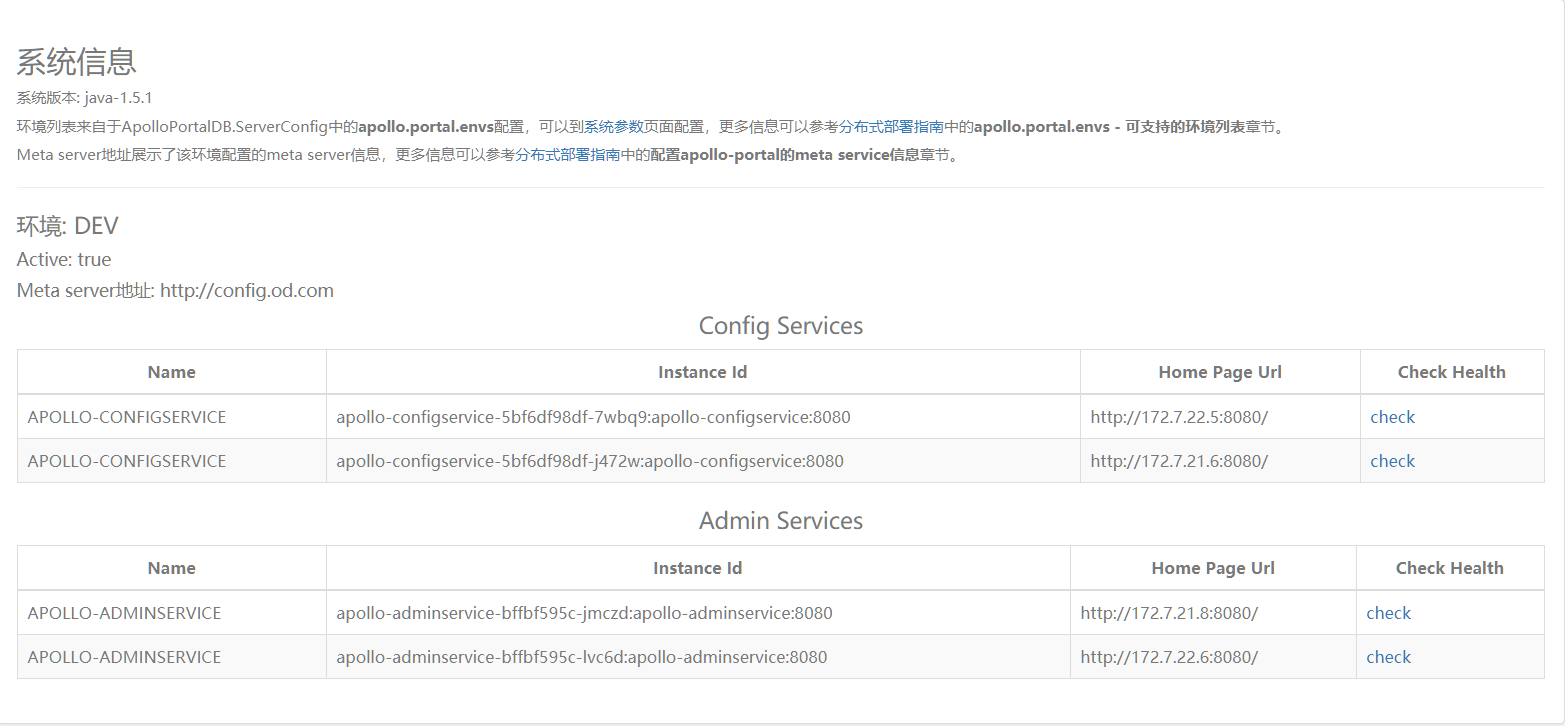Open 分布式部署指南 link in Meta server line
Image resolution: width=1565 pixels, height=726 pixels.
pyautogui.click(x=568, y=155)
